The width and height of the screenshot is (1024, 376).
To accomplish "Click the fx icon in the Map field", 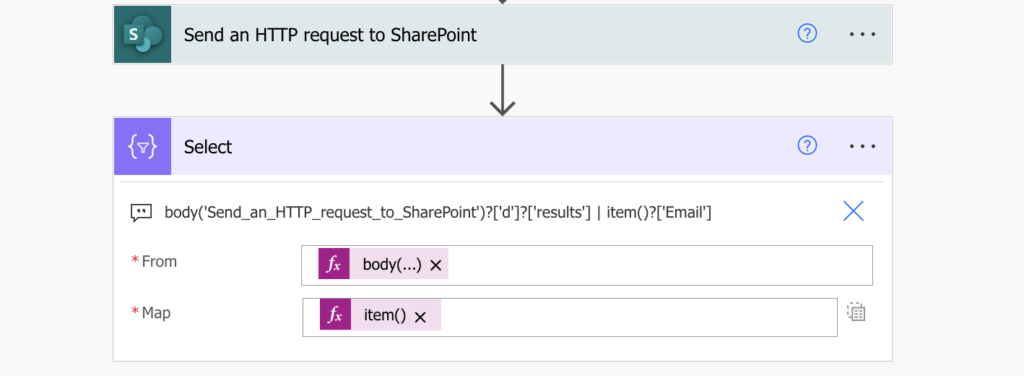I will click(335, 315).
